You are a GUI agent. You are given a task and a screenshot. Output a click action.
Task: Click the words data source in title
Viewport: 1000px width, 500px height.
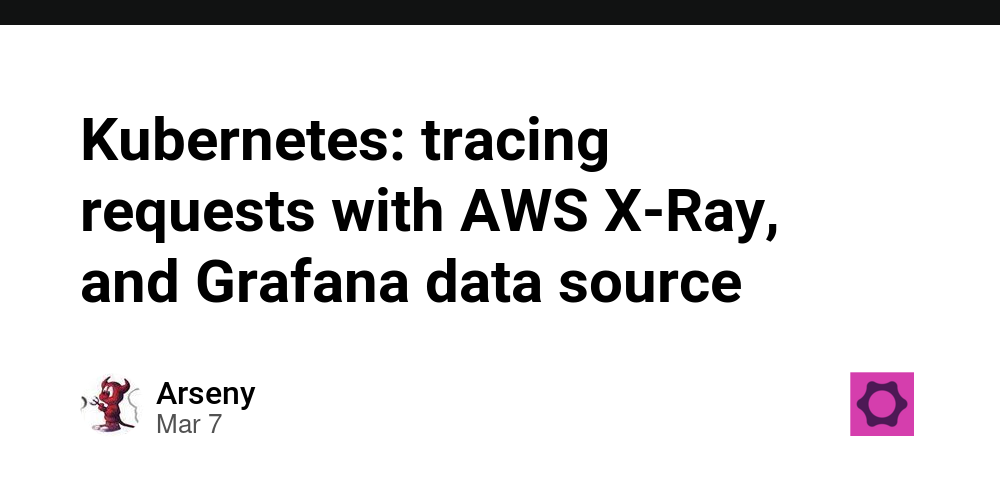tap(584, 282)
